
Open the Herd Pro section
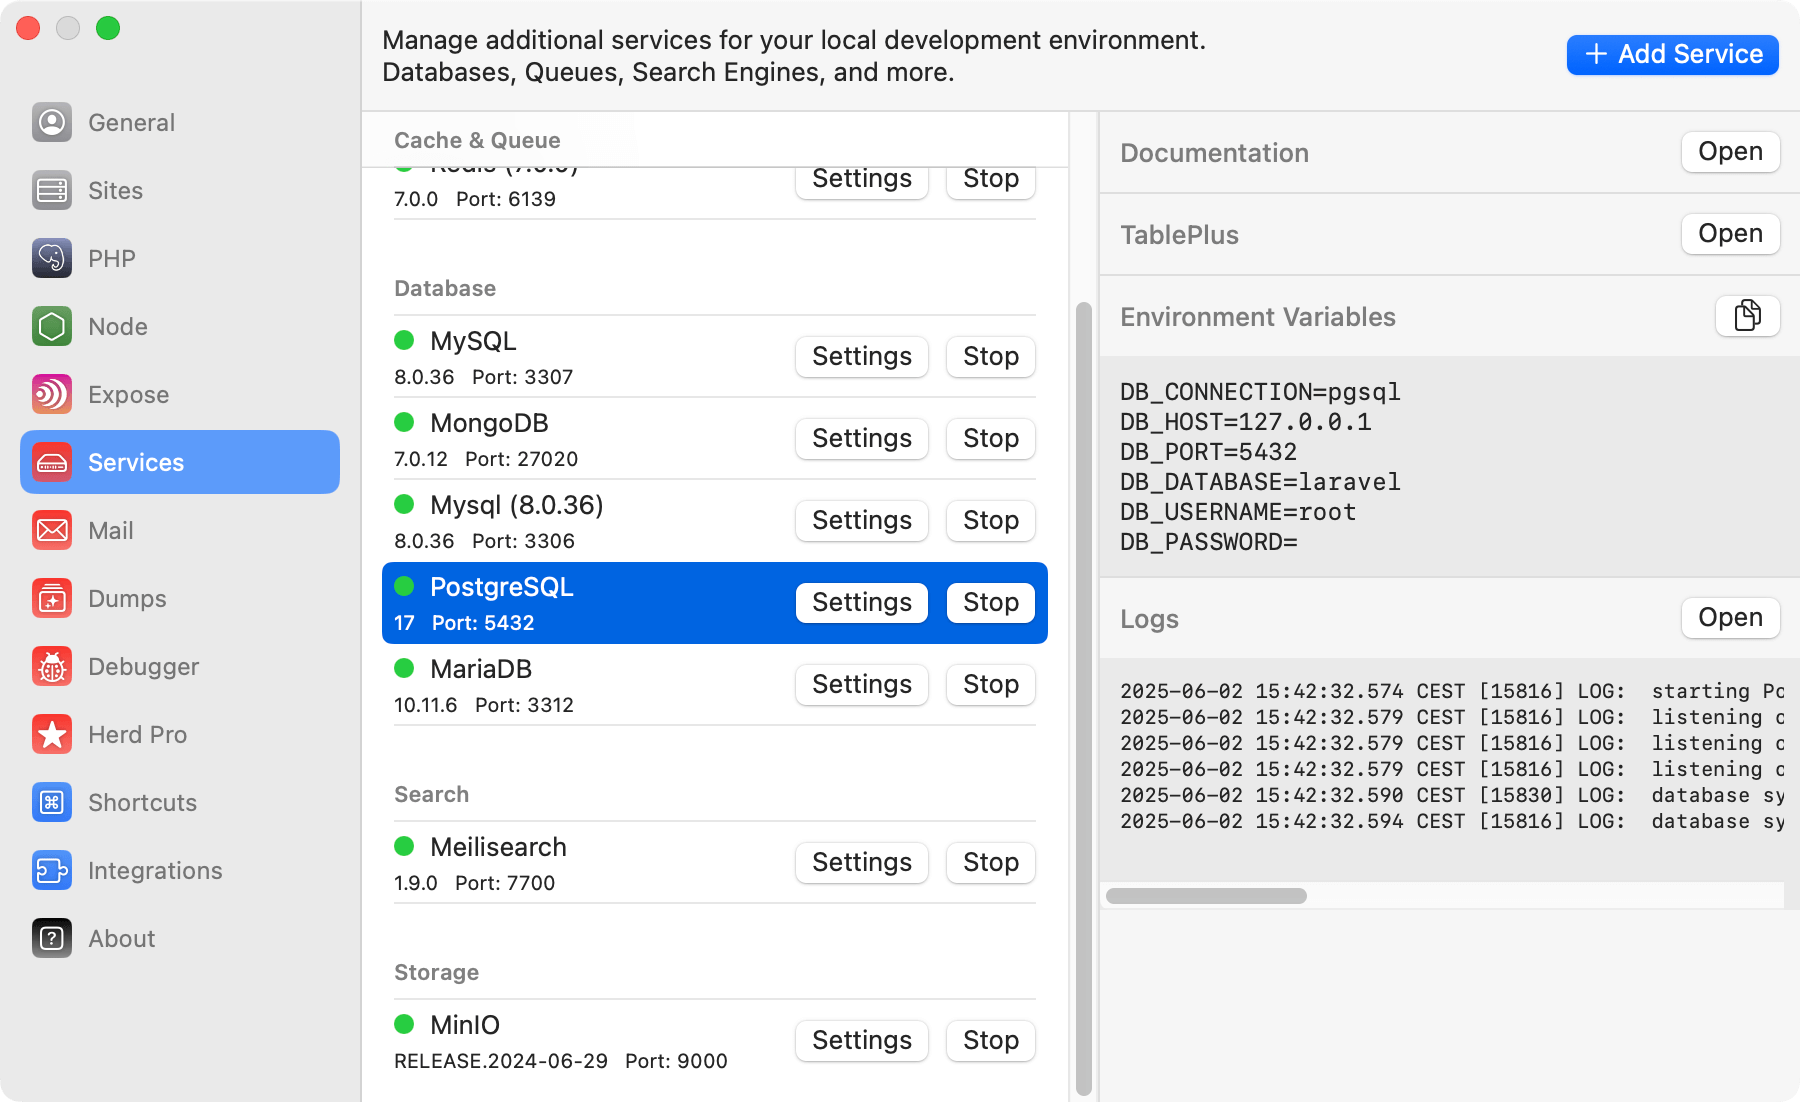tap(137, 734)
